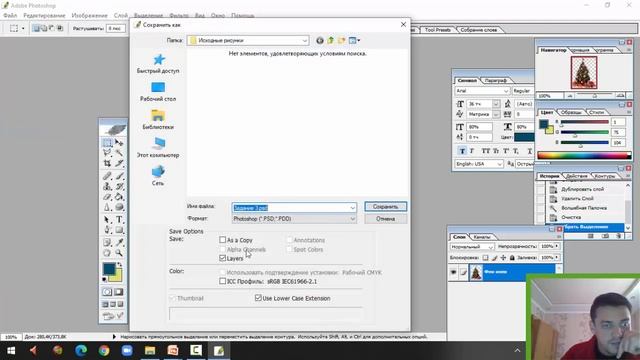Open Рабочий стол location
Image resolution: width=640 pixels, height=360 pixels.
click(x=158, y=92)
